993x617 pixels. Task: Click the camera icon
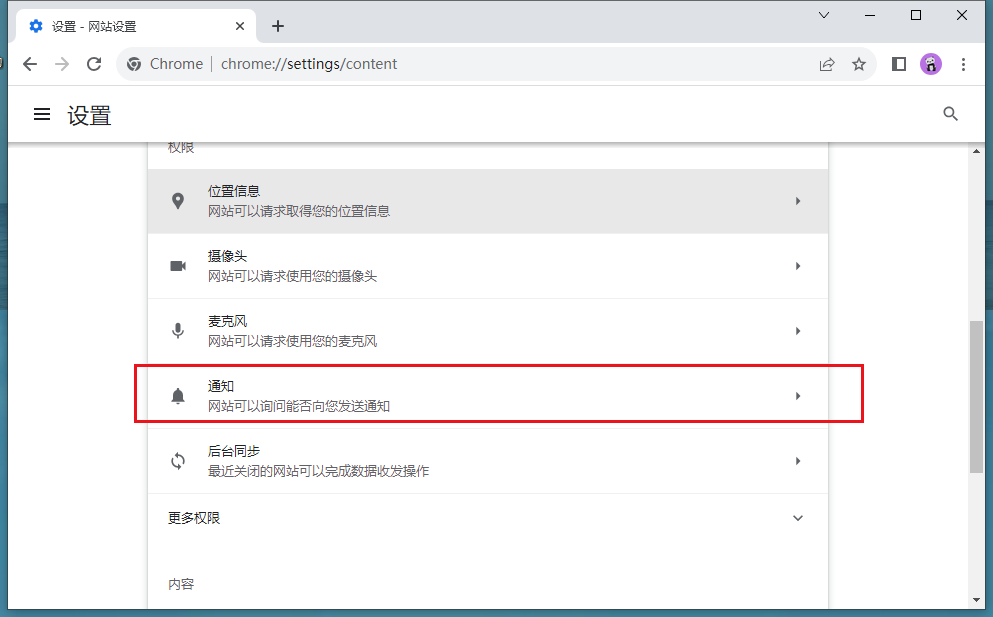(178, 265)
